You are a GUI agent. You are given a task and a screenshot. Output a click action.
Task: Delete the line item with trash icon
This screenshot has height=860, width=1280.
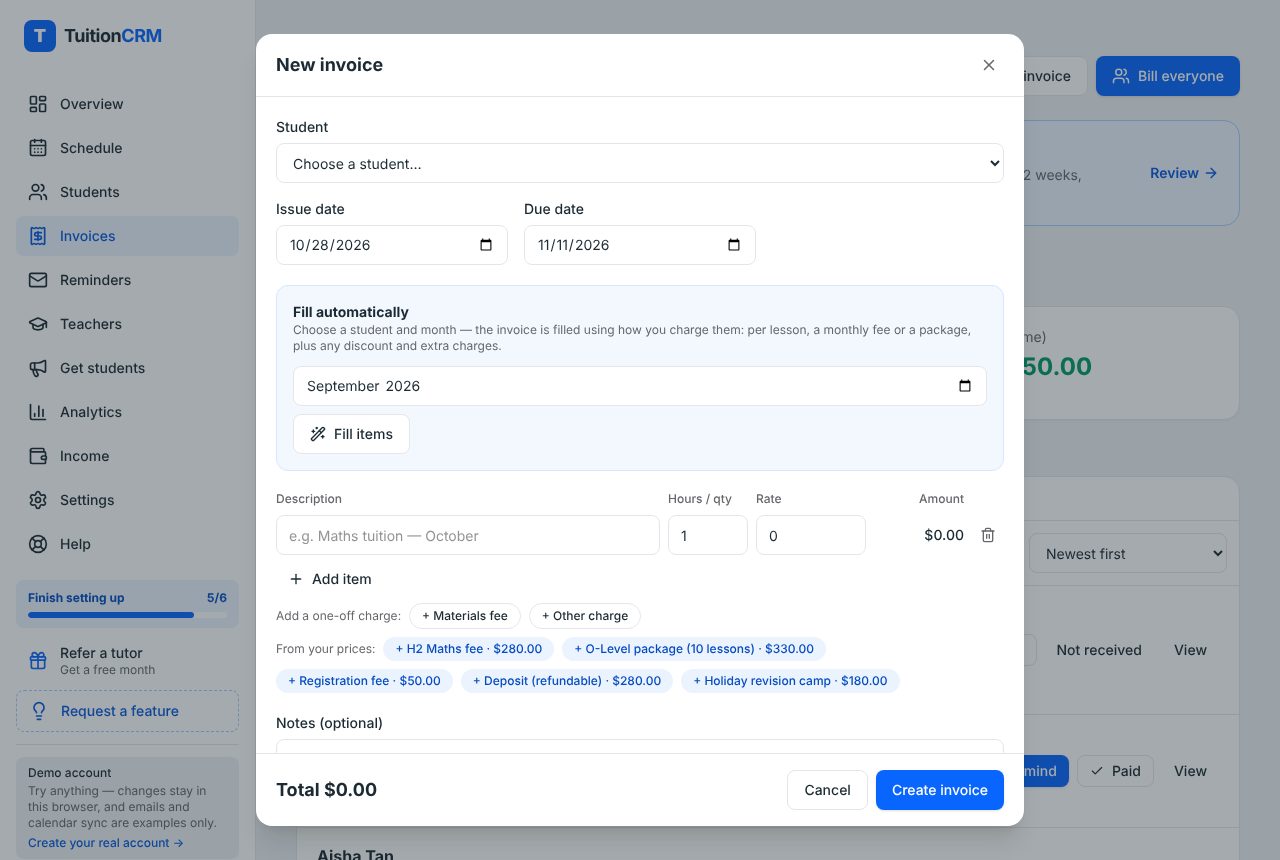click(x=988, y=535)
